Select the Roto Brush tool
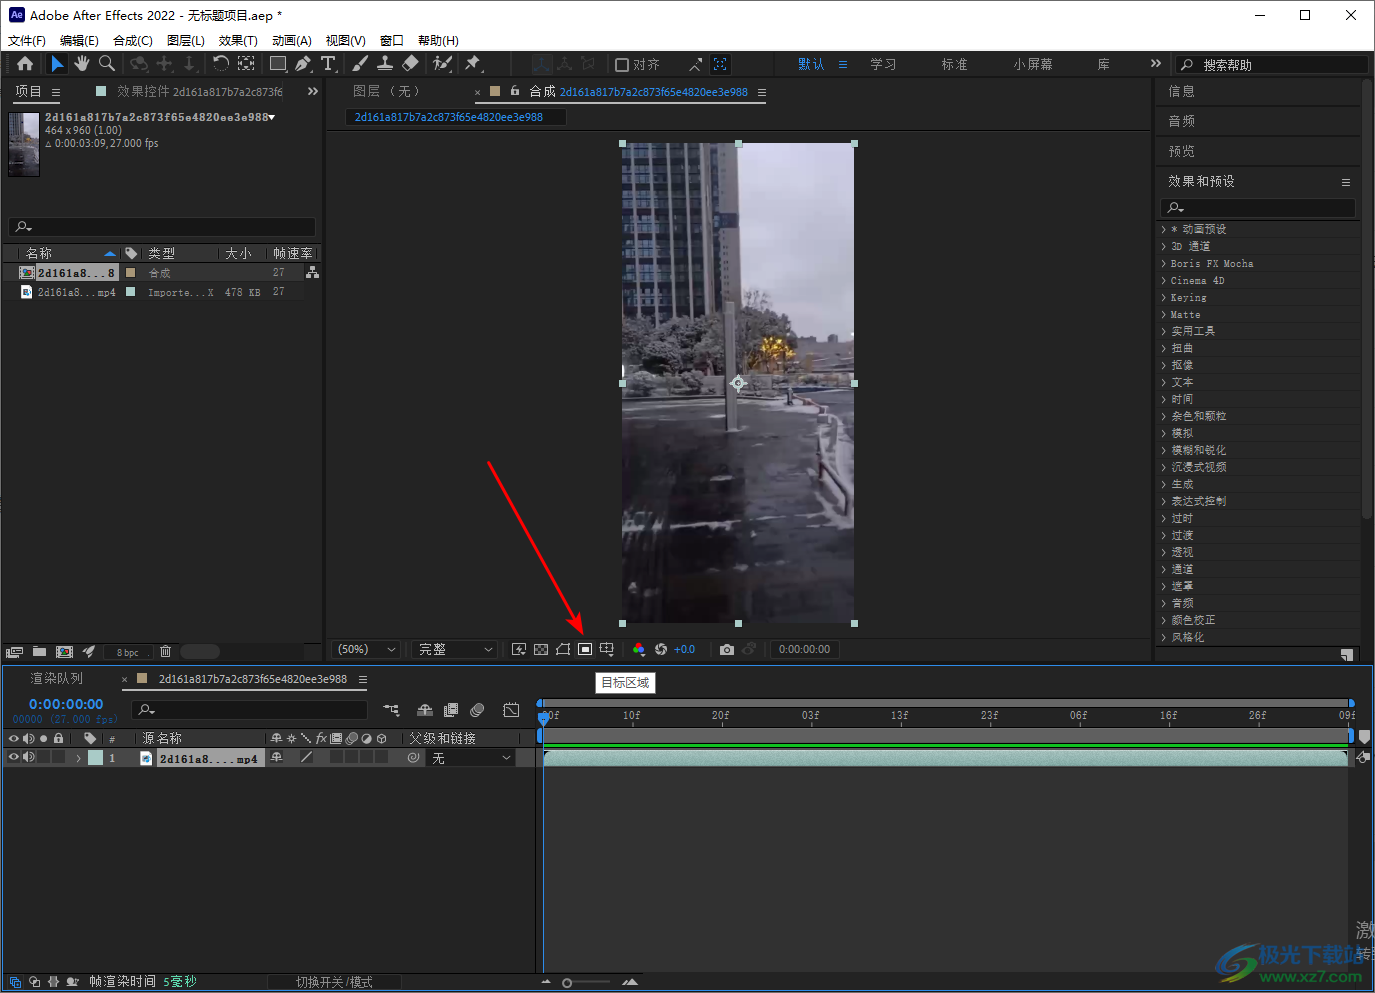The image size is (1375, 993). click(x=442, y=64)
